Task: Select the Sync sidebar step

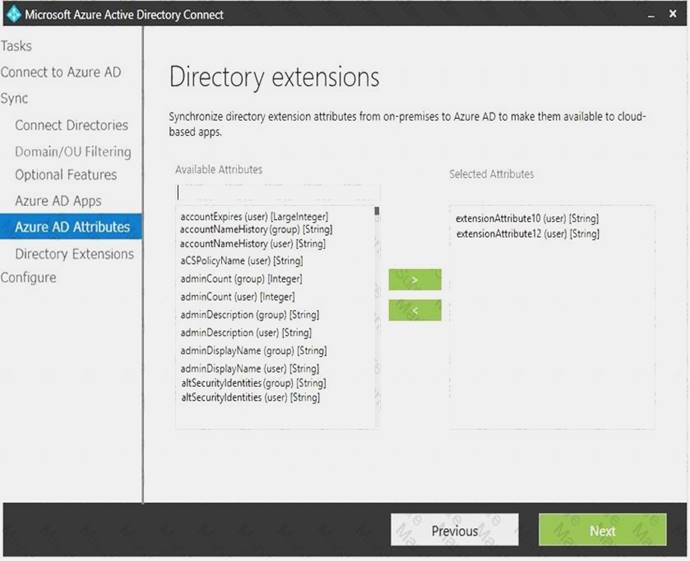Action: coord(14,98)
